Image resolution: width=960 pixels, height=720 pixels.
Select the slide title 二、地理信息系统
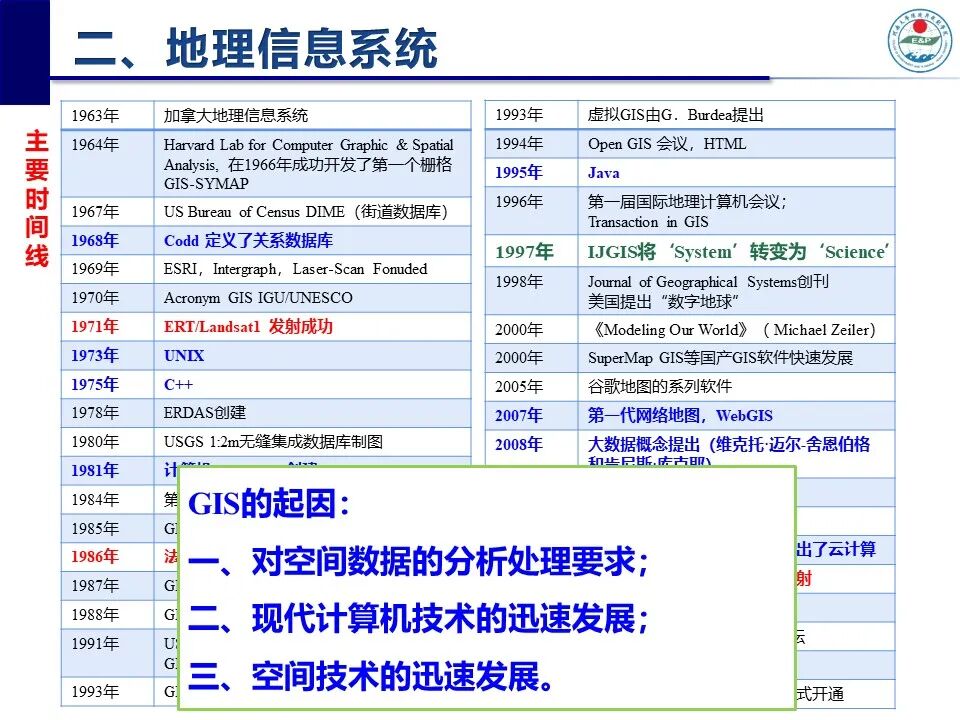coord(256,48)
